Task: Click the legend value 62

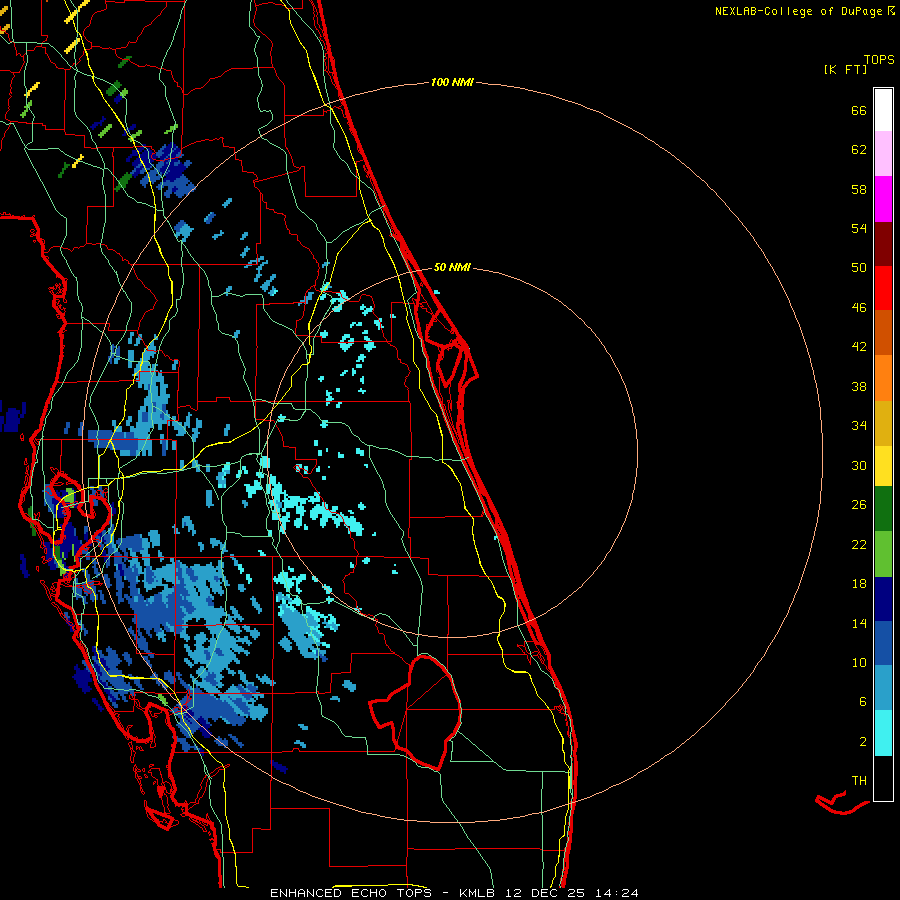Action: 859,150
